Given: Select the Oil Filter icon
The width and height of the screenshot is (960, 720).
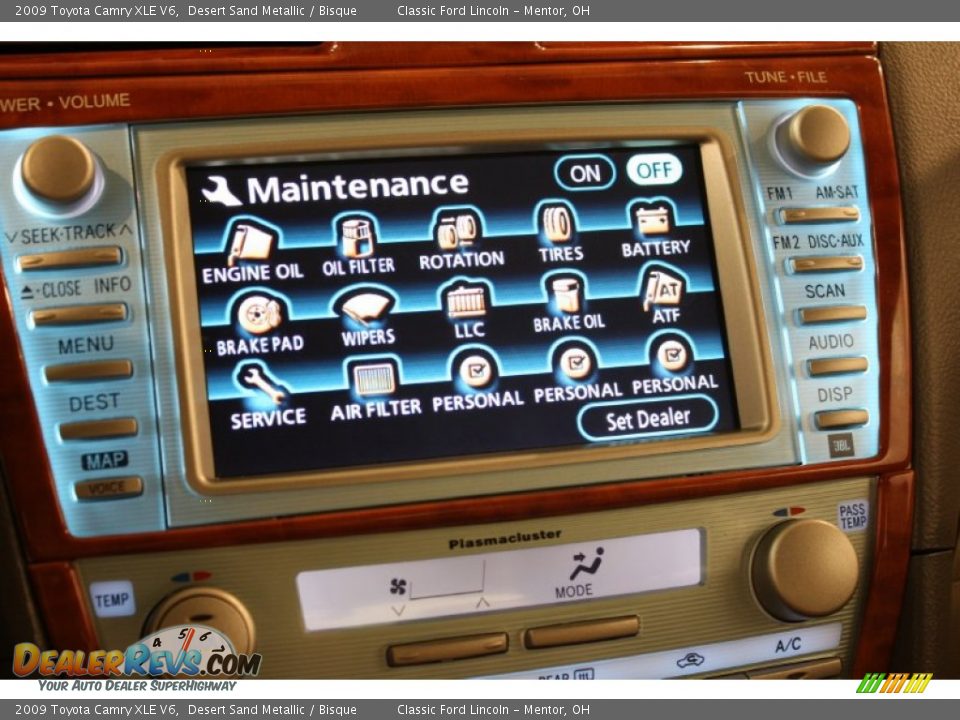Looking at the screenshot, I should click(x=357, y=239).
